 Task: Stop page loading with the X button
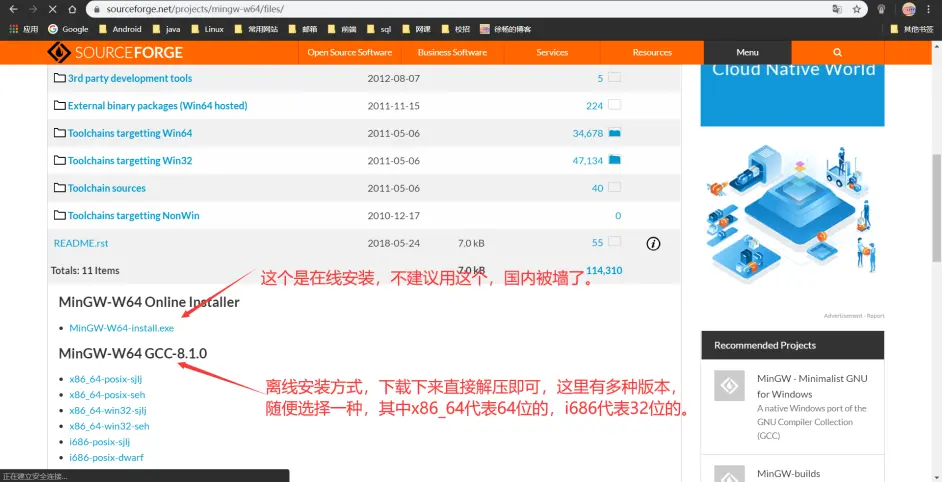55,9
